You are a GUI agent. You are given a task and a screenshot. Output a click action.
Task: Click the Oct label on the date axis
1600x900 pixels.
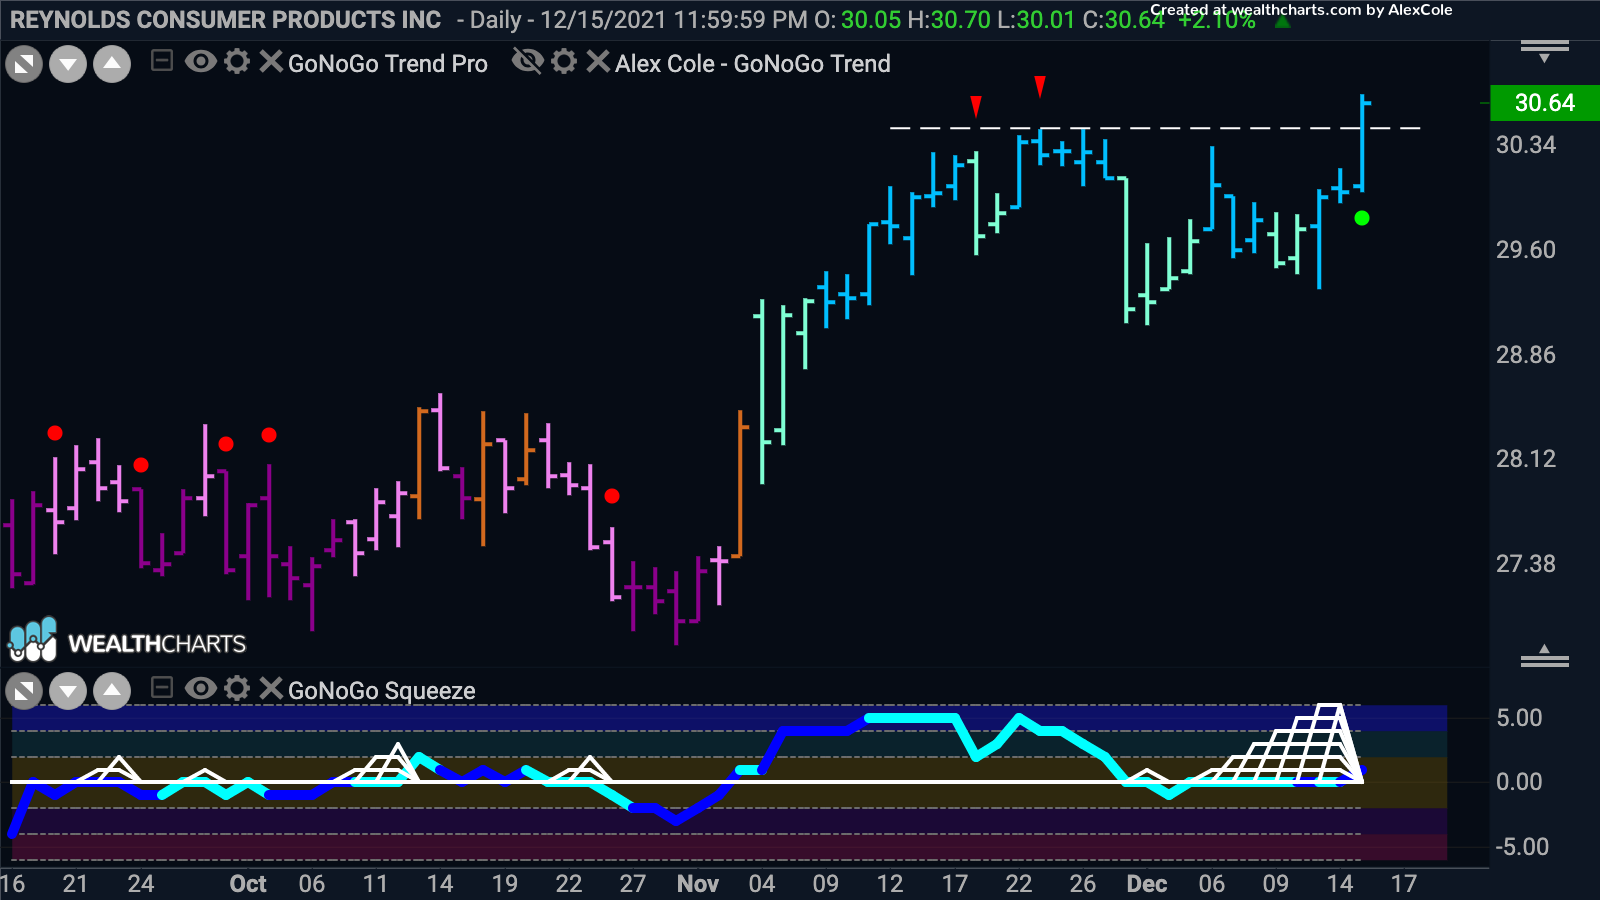click(x=248, y=884)
